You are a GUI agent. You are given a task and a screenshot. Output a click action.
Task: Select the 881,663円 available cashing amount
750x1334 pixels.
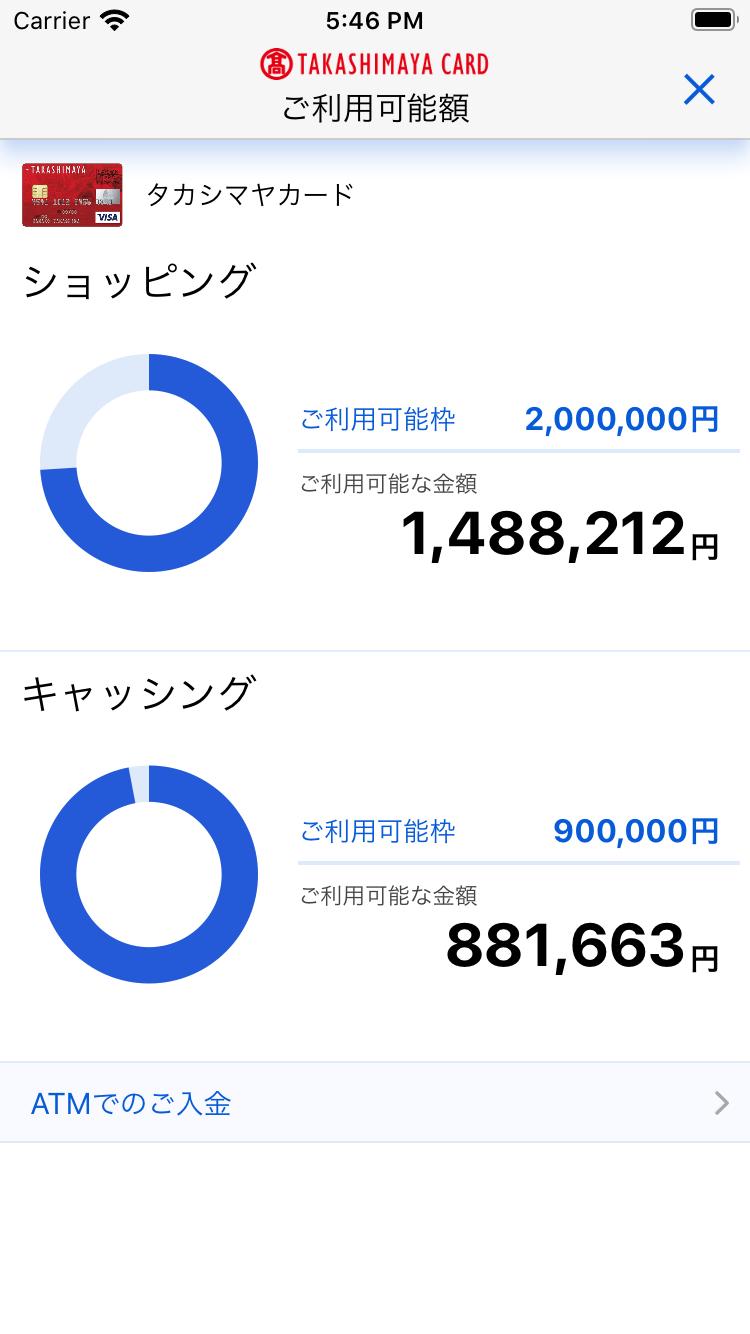tap(581, 947)
